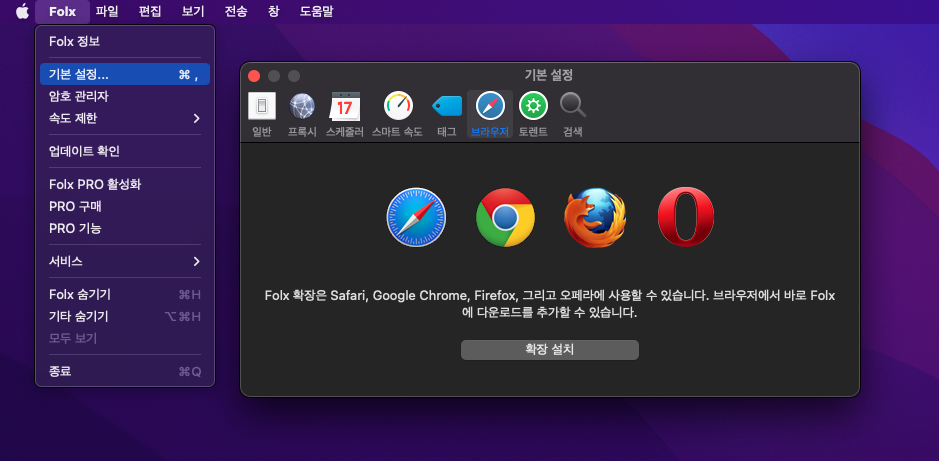939x461 pixels.
Task: Open the 프록시 preferences tab
Action: [x=302, y=114]
